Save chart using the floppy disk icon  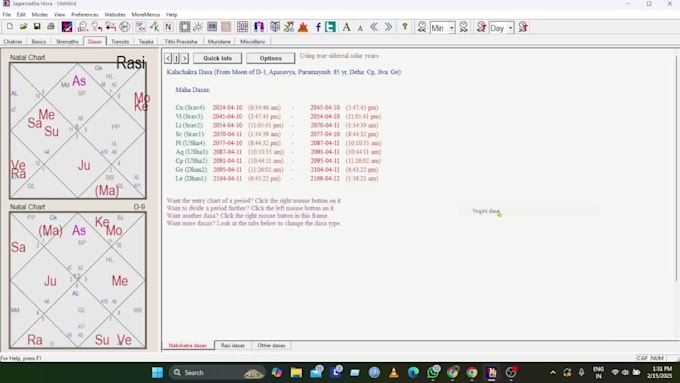pos(37,27)
